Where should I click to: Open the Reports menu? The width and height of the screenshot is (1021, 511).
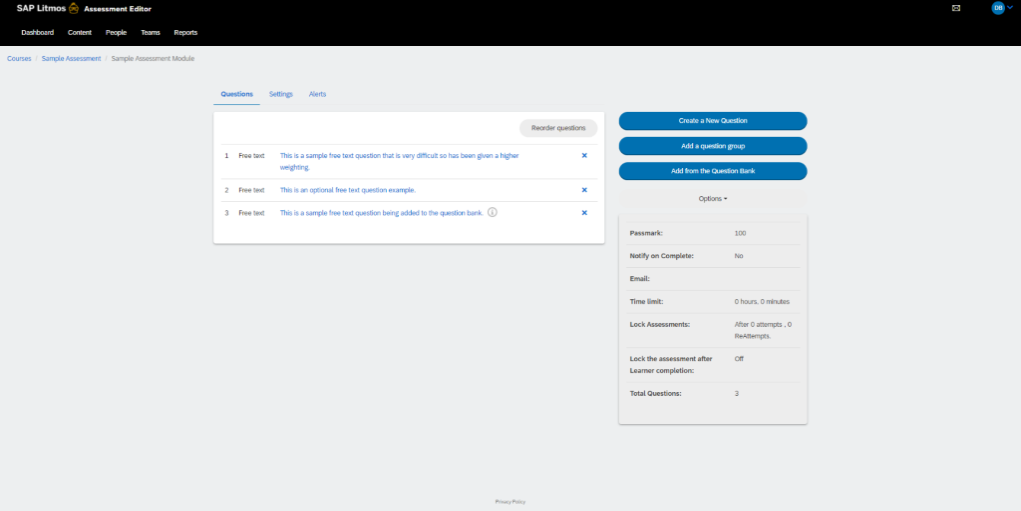click(186, 33)
